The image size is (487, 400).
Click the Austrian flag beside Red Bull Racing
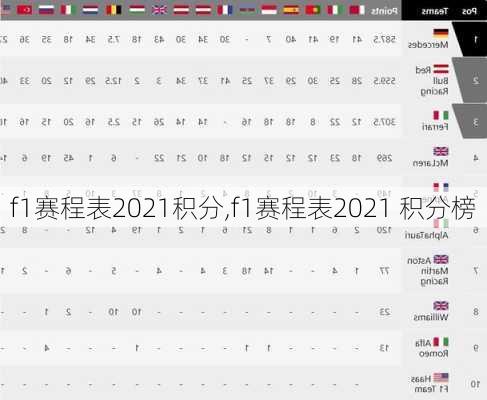tap(441, 69)
